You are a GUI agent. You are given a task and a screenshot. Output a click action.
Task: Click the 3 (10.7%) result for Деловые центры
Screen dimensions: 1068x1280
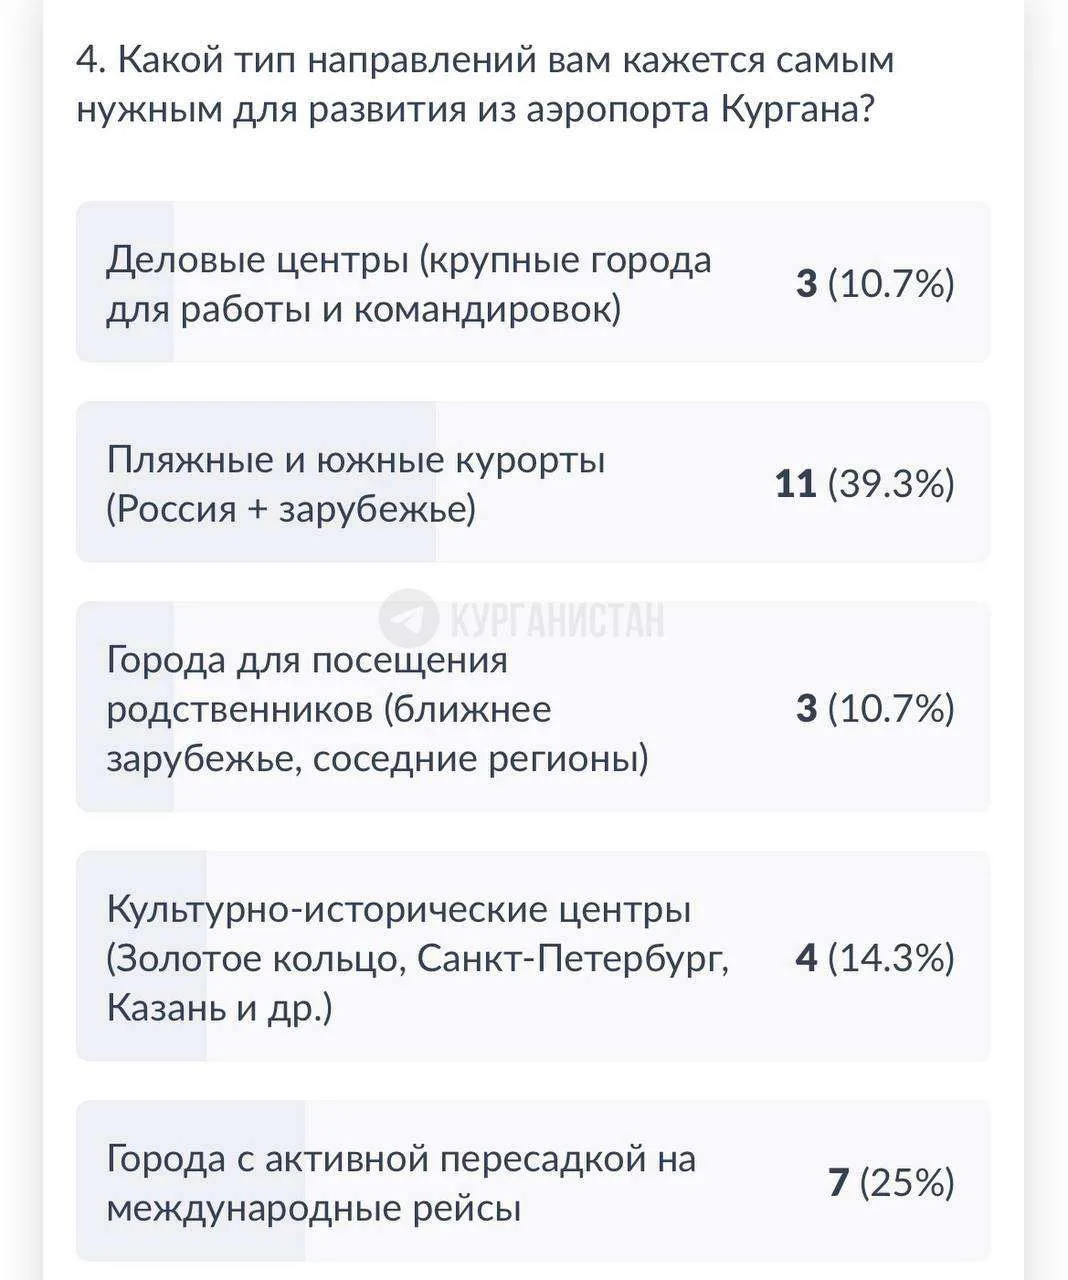pos(875,284)
